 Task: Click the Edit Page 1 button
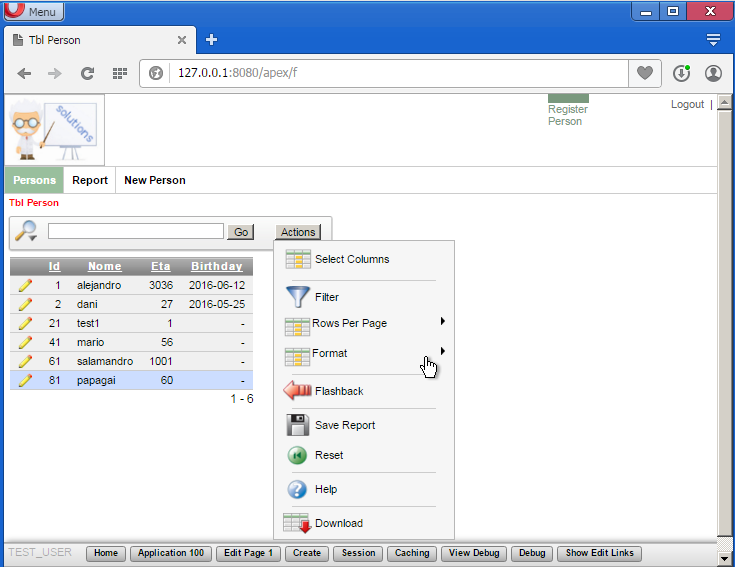point(248,553)
